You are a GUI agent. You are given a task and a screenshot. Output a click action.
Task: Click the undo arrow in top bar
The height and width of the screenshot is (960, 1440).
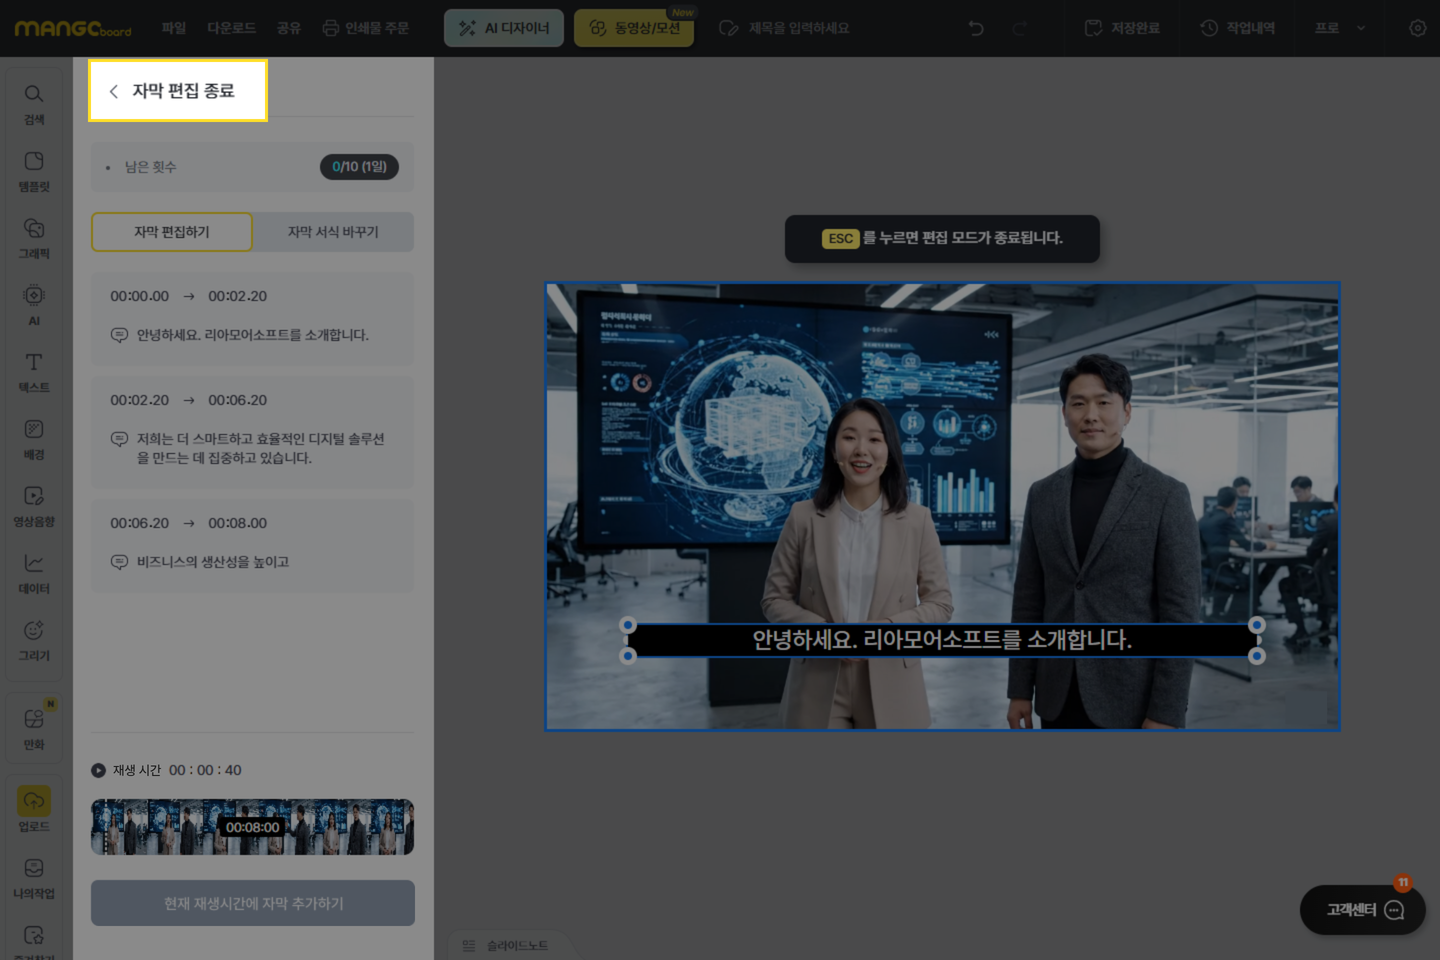[x=976, y=28]
